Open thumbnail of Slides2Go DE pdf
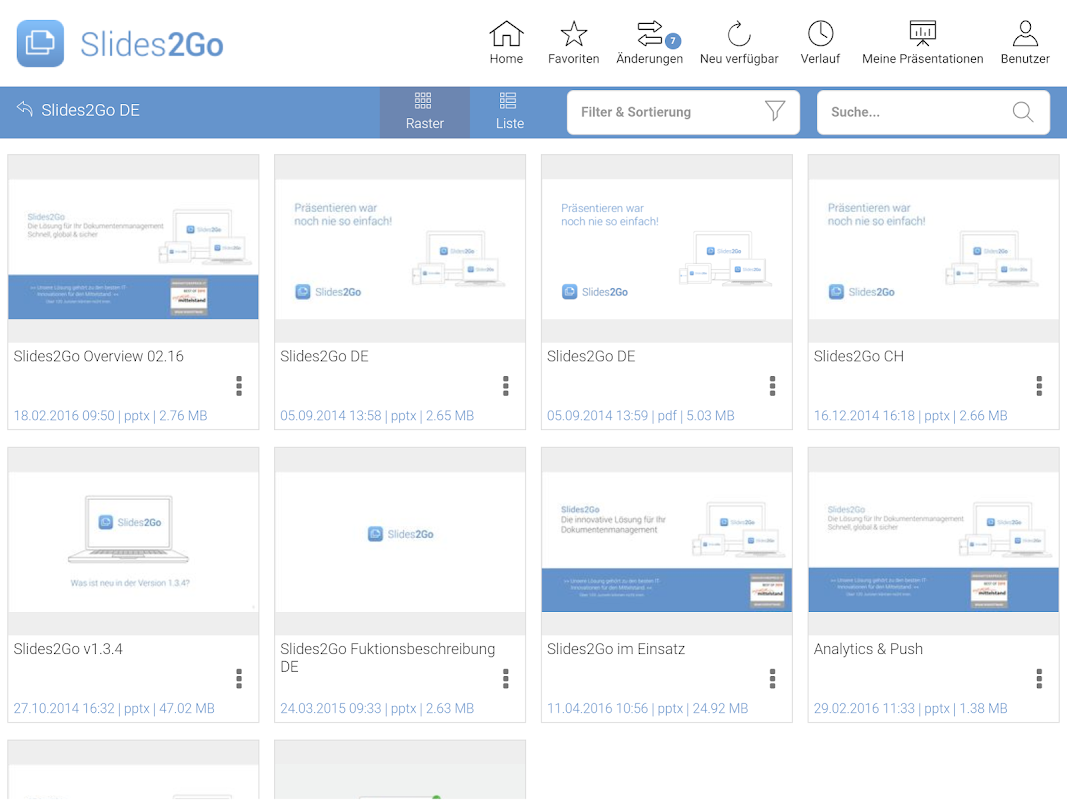1067x800 pixels. coord(667,249)
